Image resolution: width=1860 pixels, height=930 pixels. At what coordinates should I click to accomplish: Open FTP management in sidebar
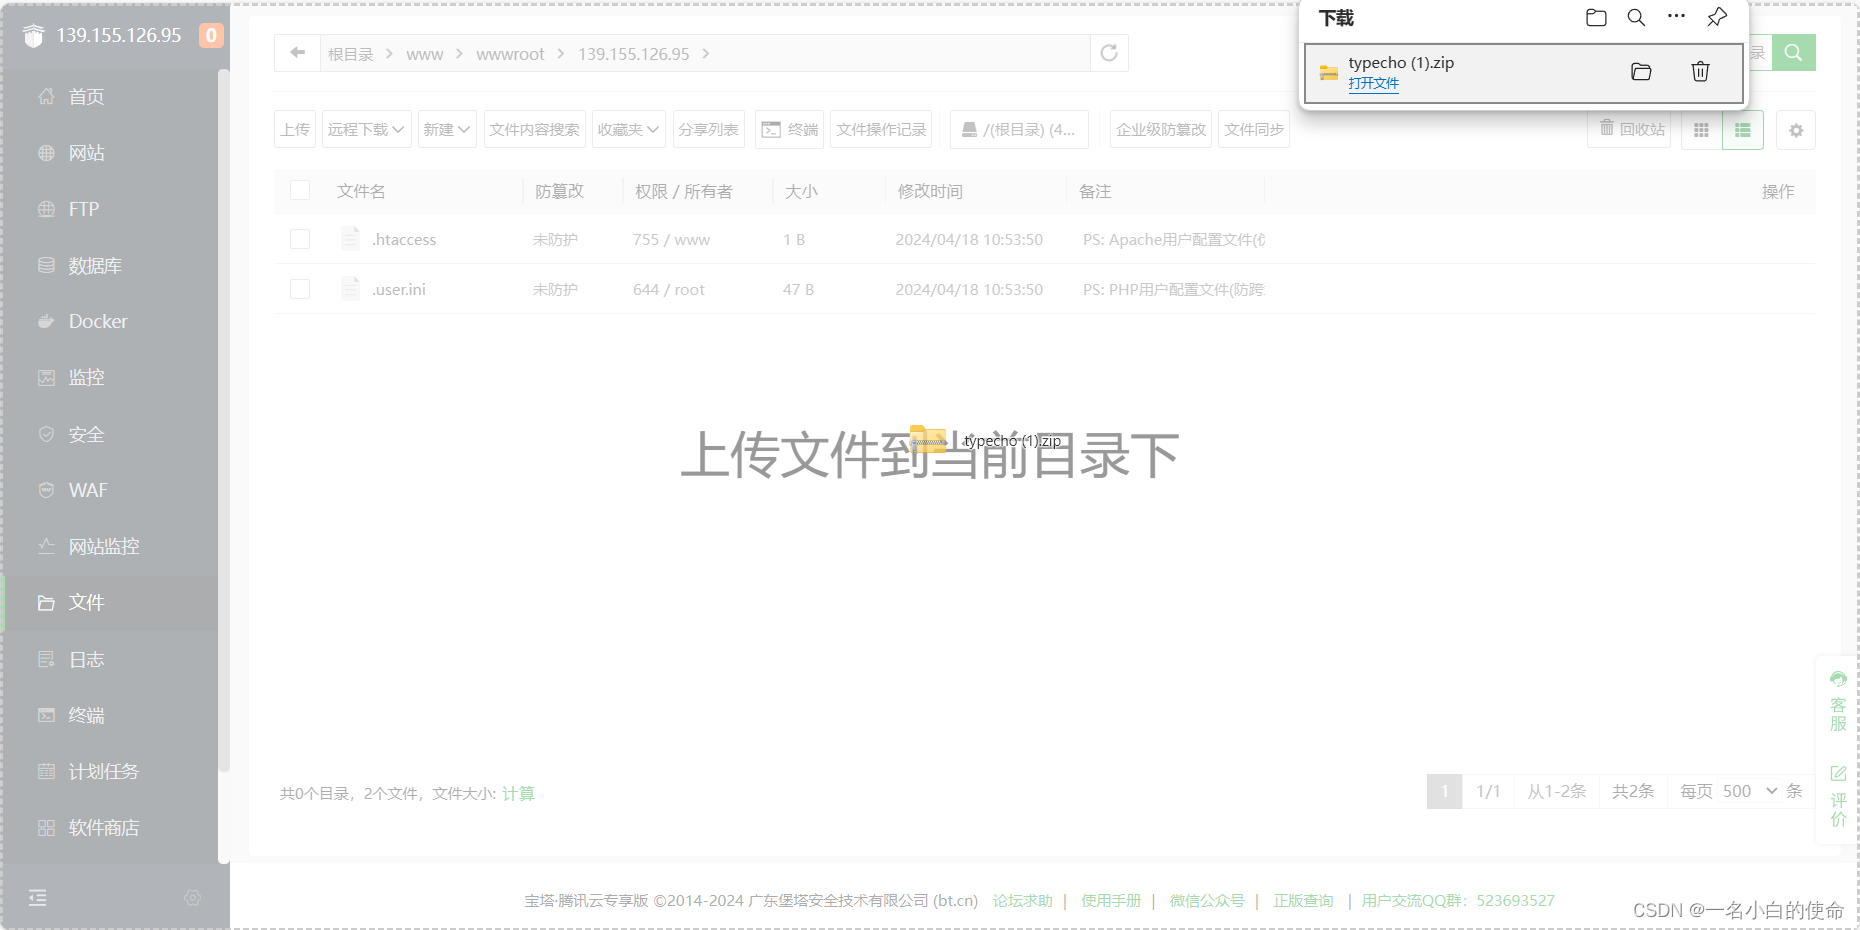(x=84, y=209)
